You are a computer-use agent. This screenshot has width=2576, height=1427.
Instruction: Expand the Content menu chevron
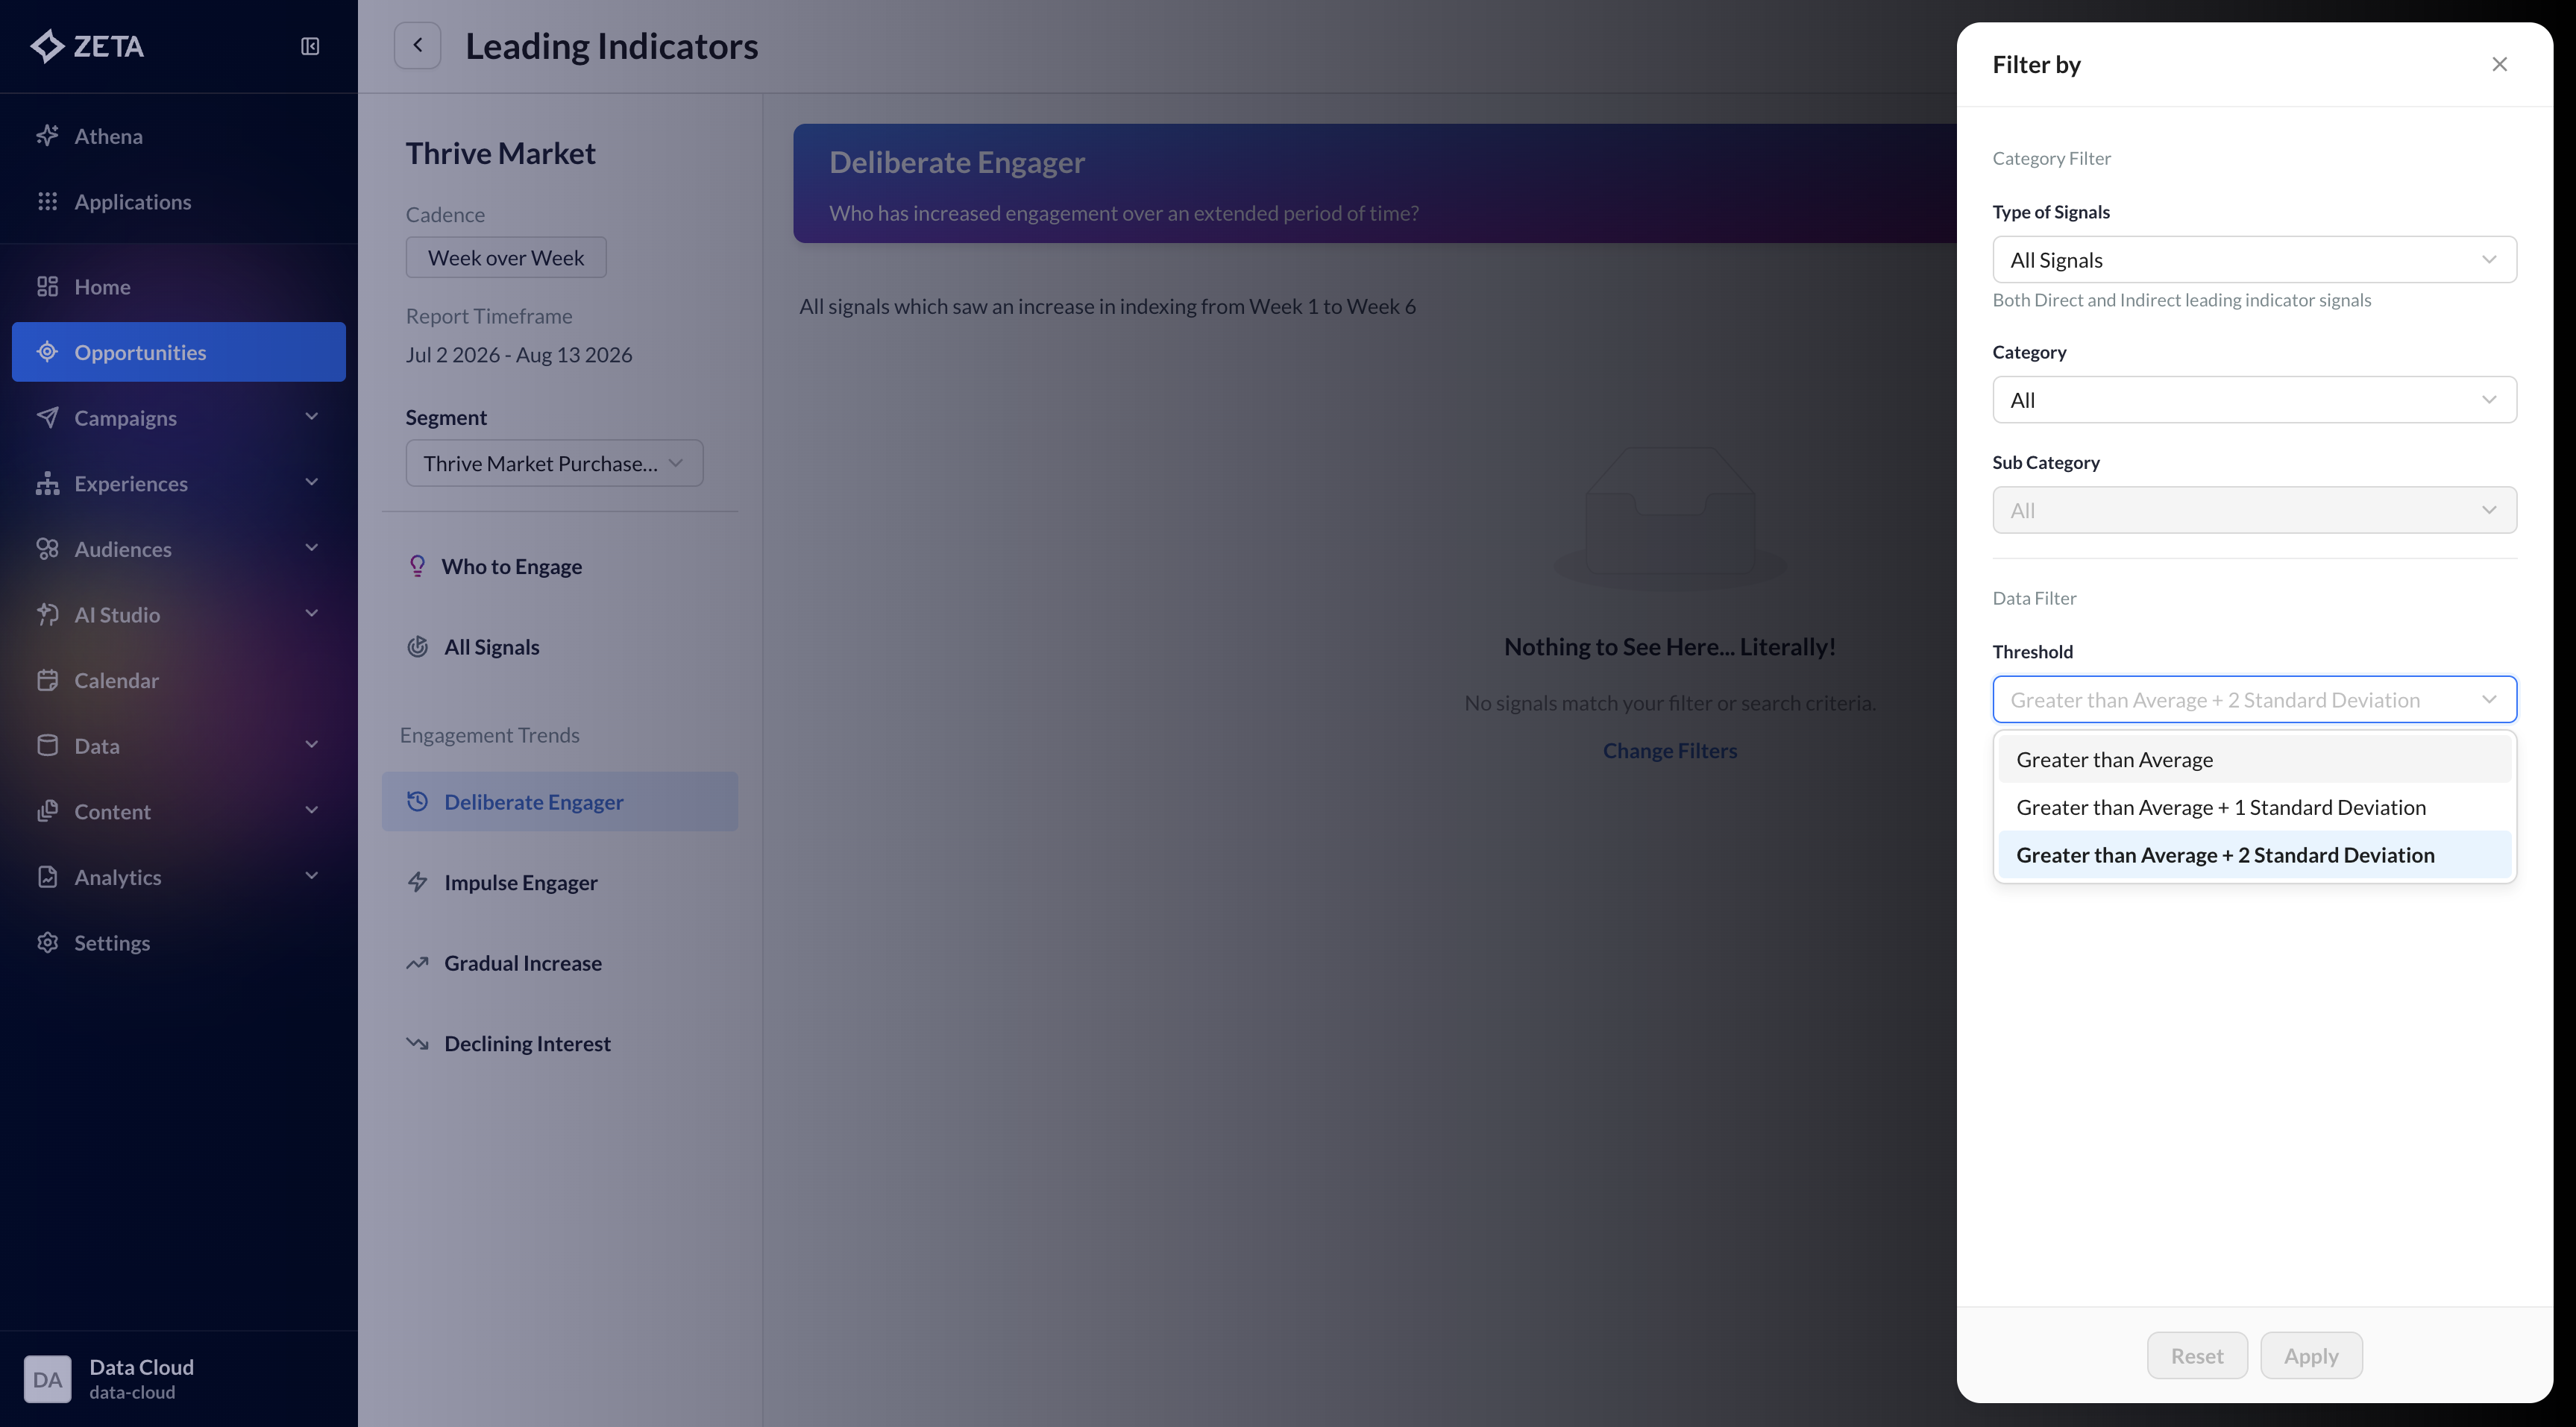(311, 810)
